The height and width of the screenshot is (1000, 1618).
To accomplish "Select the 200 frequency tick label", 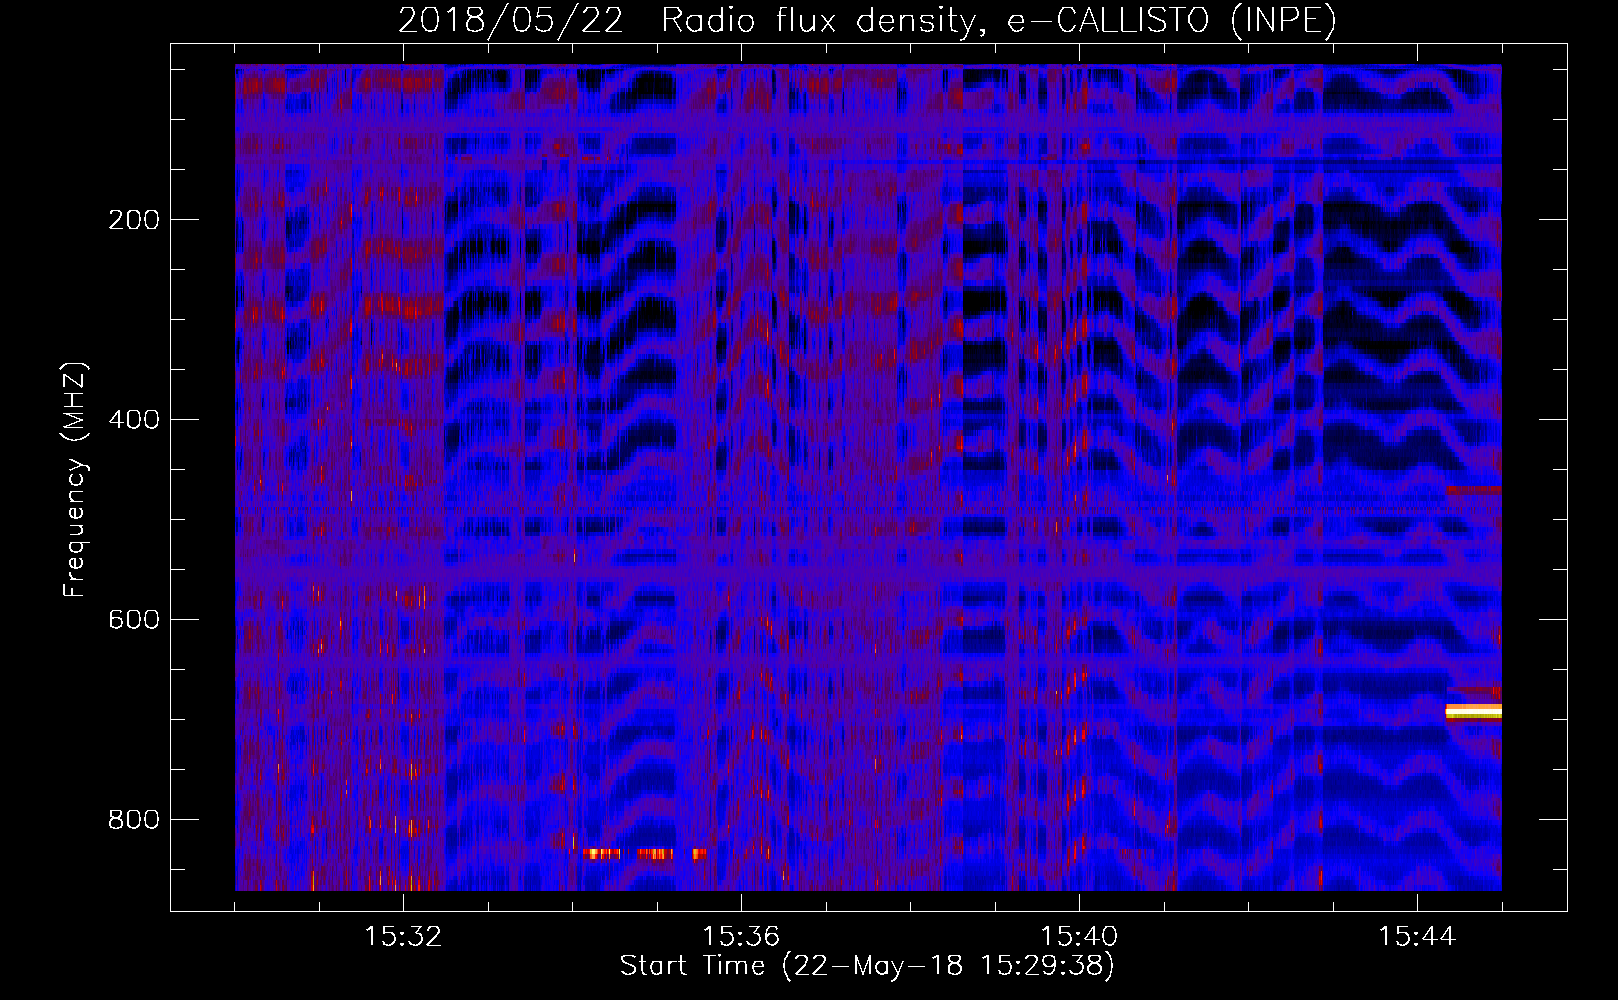I will (134, 220).
